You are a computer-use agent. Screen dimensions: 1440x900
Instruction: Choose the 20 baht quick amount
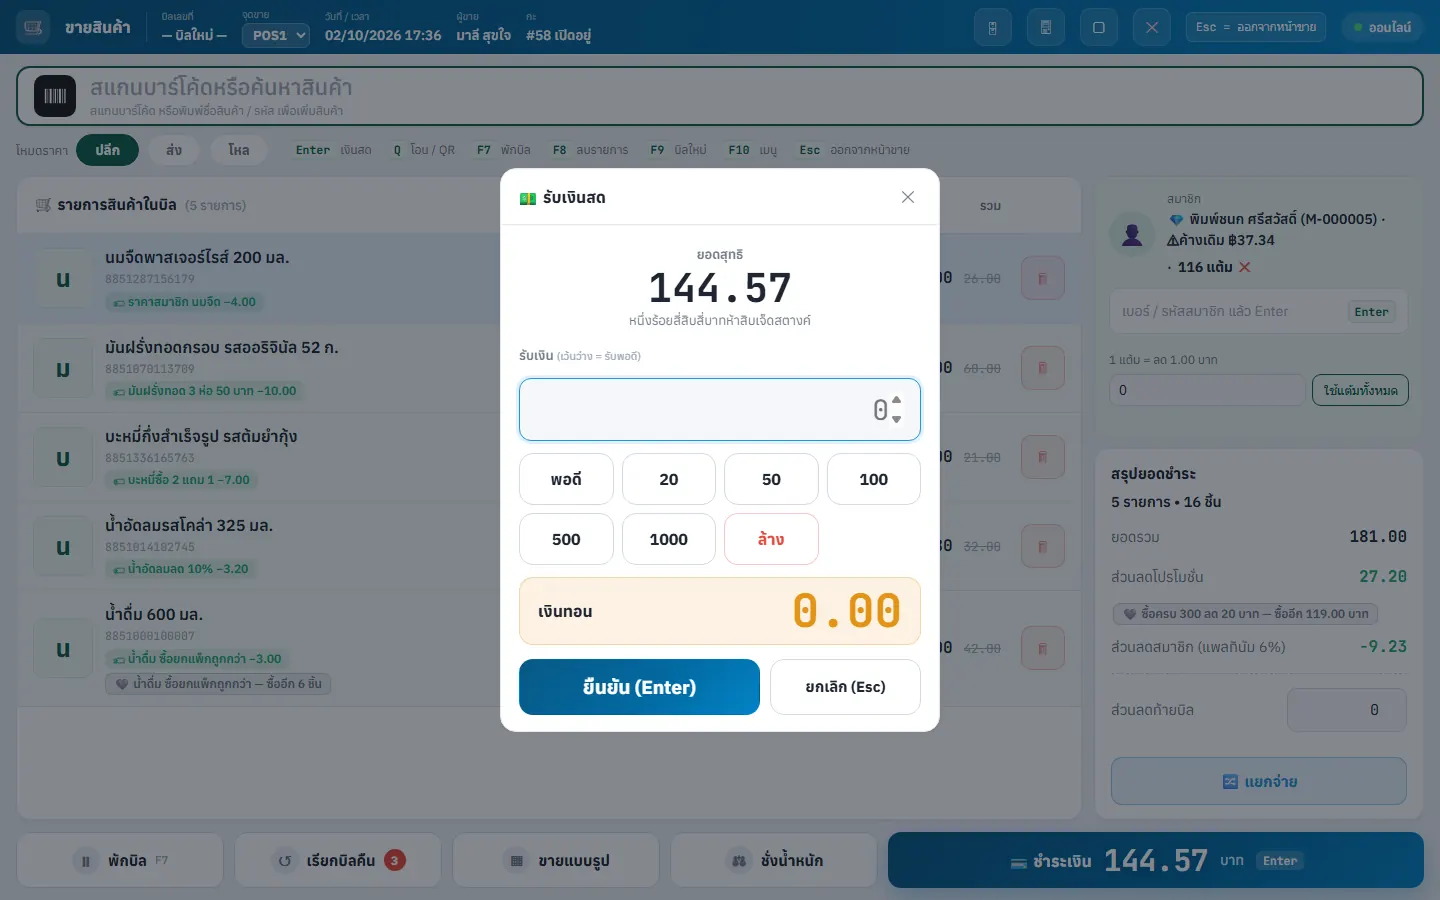[669, 479]
